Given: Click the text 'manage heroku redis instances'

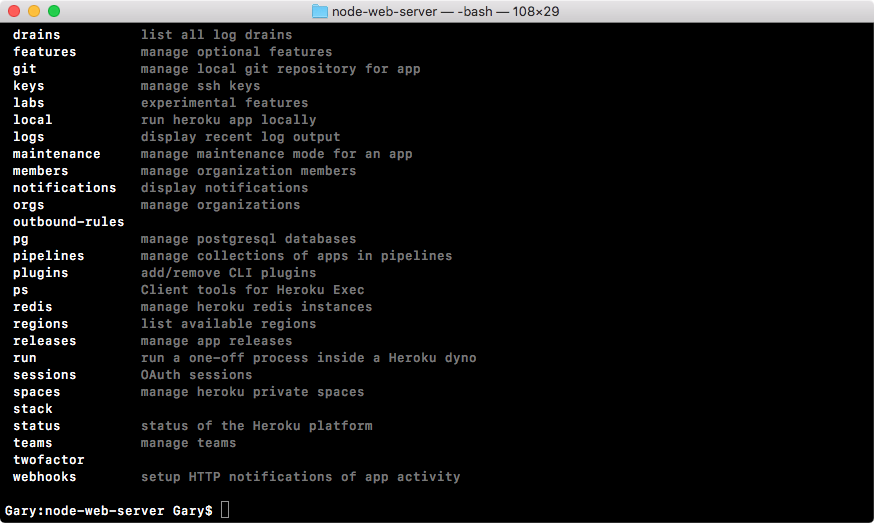Looking at the screenshot, I should 256,307.
